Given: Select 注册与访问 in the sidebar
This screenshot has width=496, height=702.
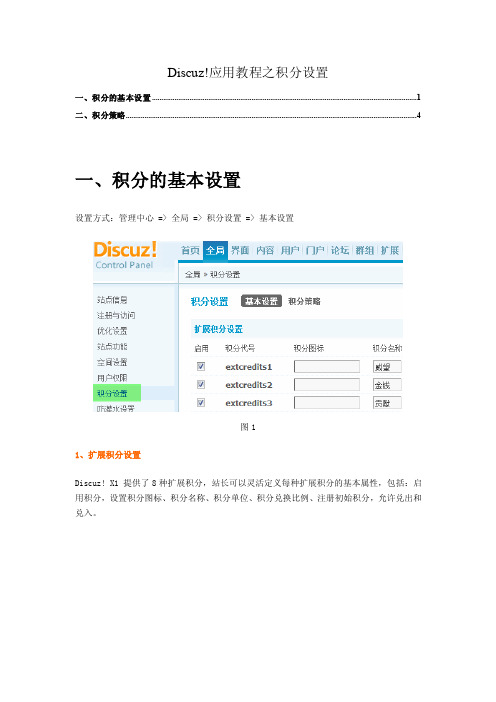Looking at the screenshot, I should click(x=116, y=315).
